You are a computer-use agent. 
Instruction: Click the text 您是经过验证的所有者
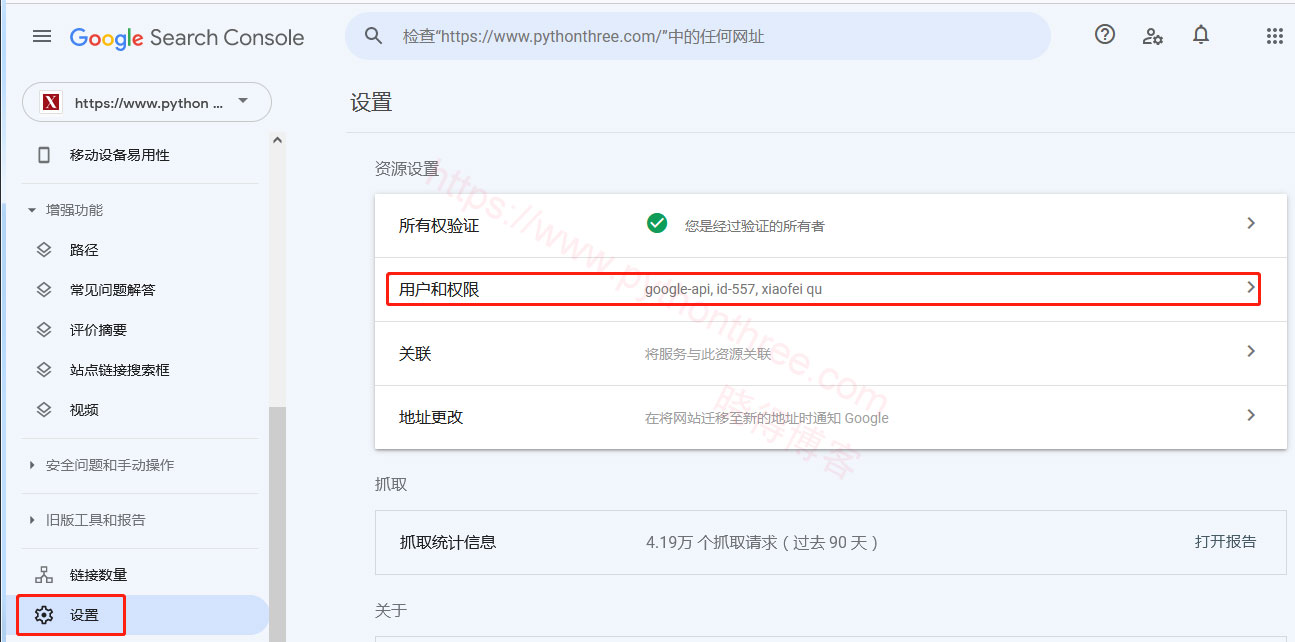point(755,226)
